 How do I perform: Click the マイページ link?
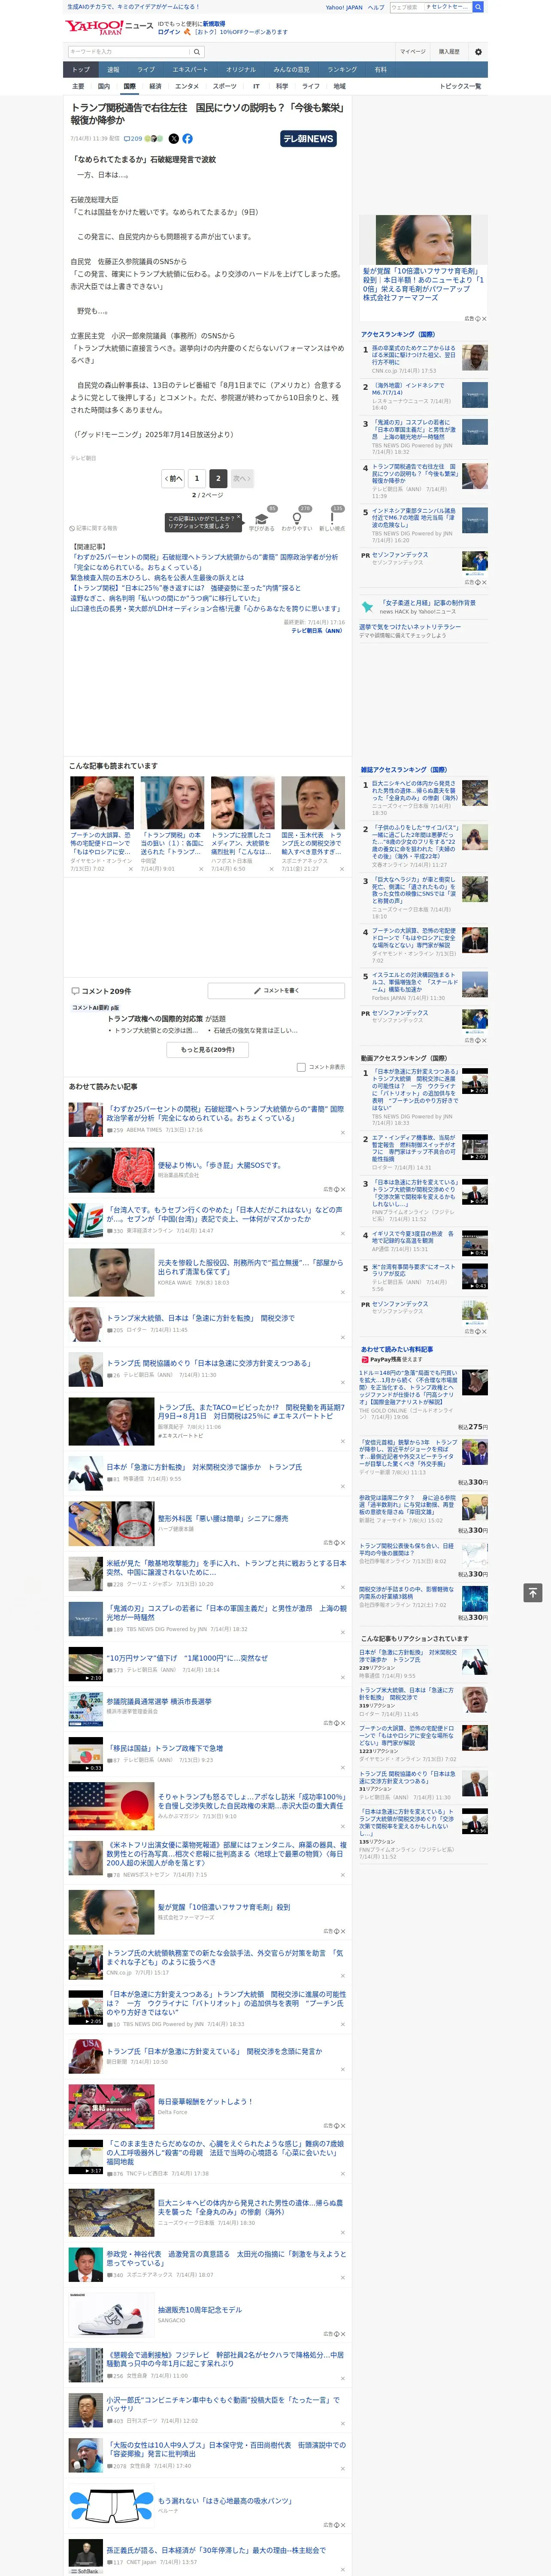(412, 51)
